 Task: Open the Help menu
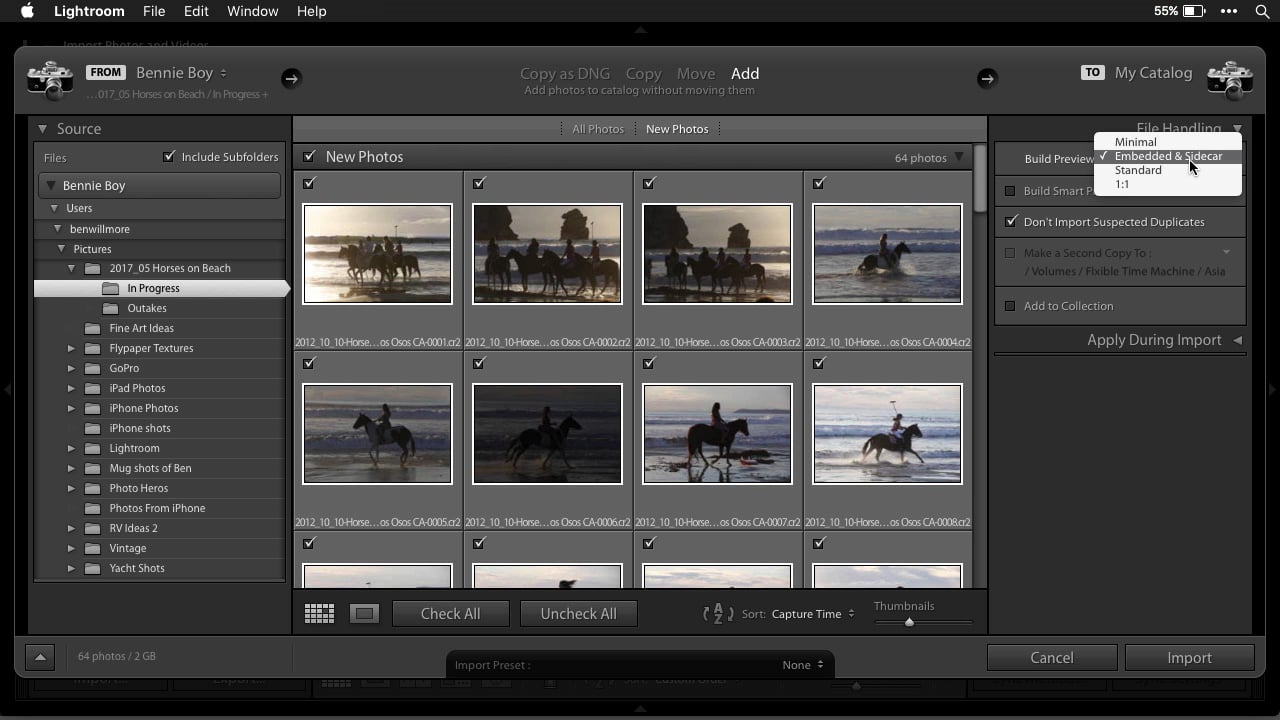tap(311, 11)
